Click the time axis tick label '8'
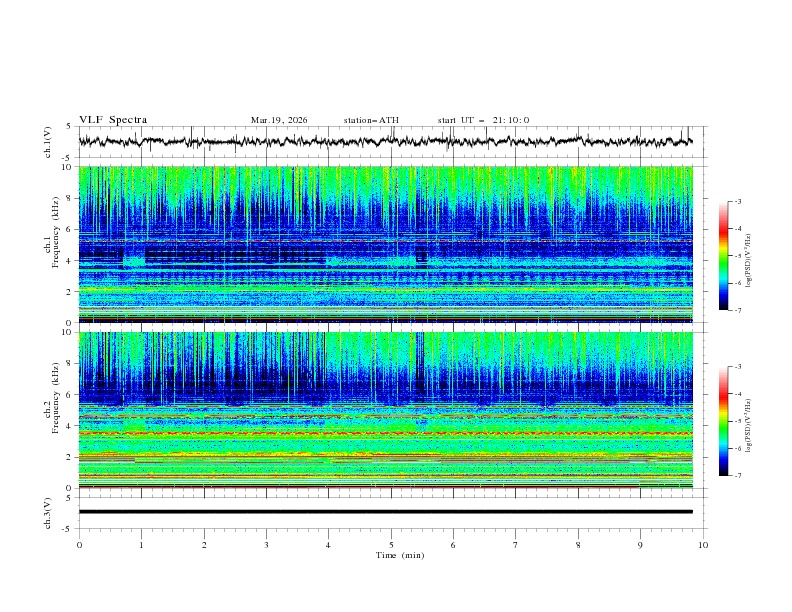The width and height of the screenshot is (792, 612). pyautogui.click(x=578, y=545)
